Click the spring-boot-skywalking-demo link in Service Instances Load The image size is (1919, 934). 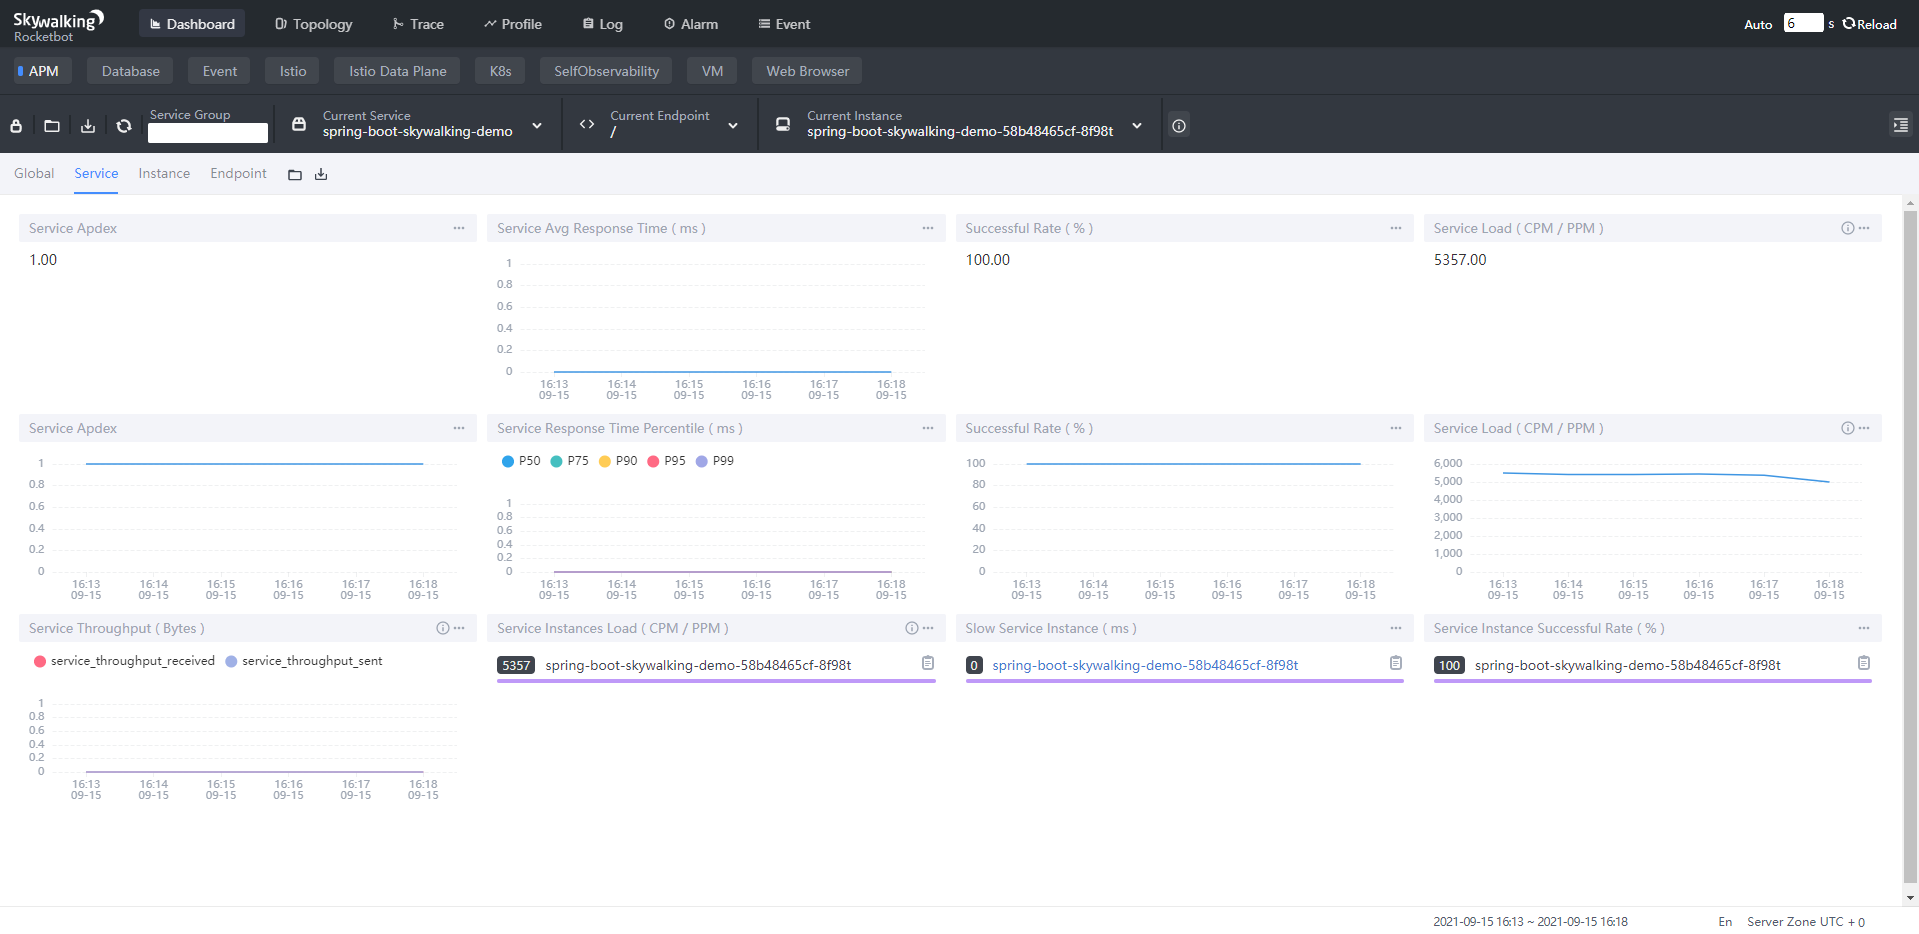tap(698, 664)
